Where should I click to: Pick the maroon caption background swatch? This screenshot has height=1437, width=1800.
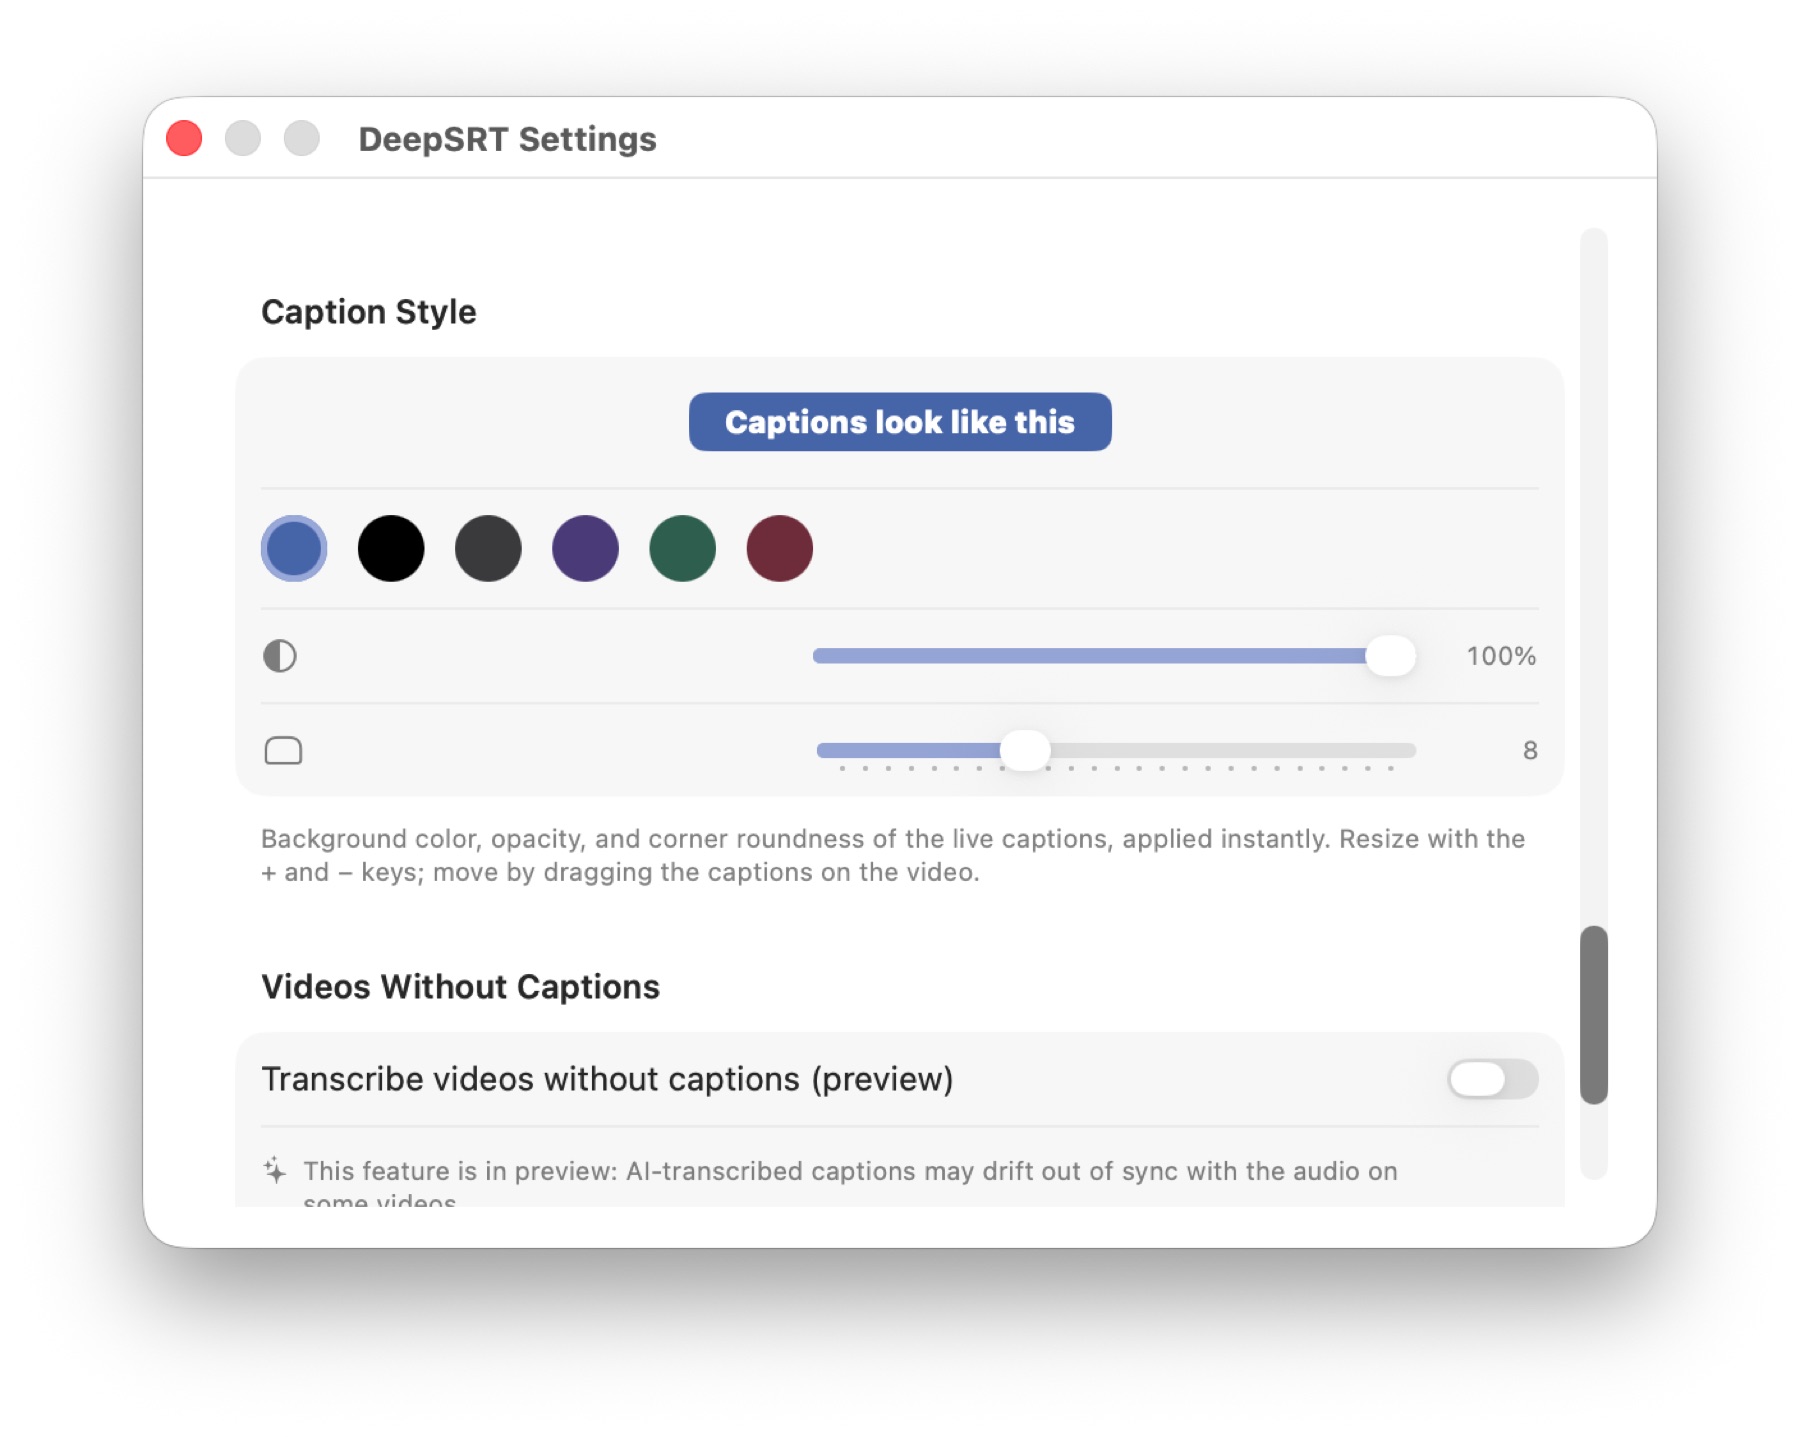pos(780,548)
